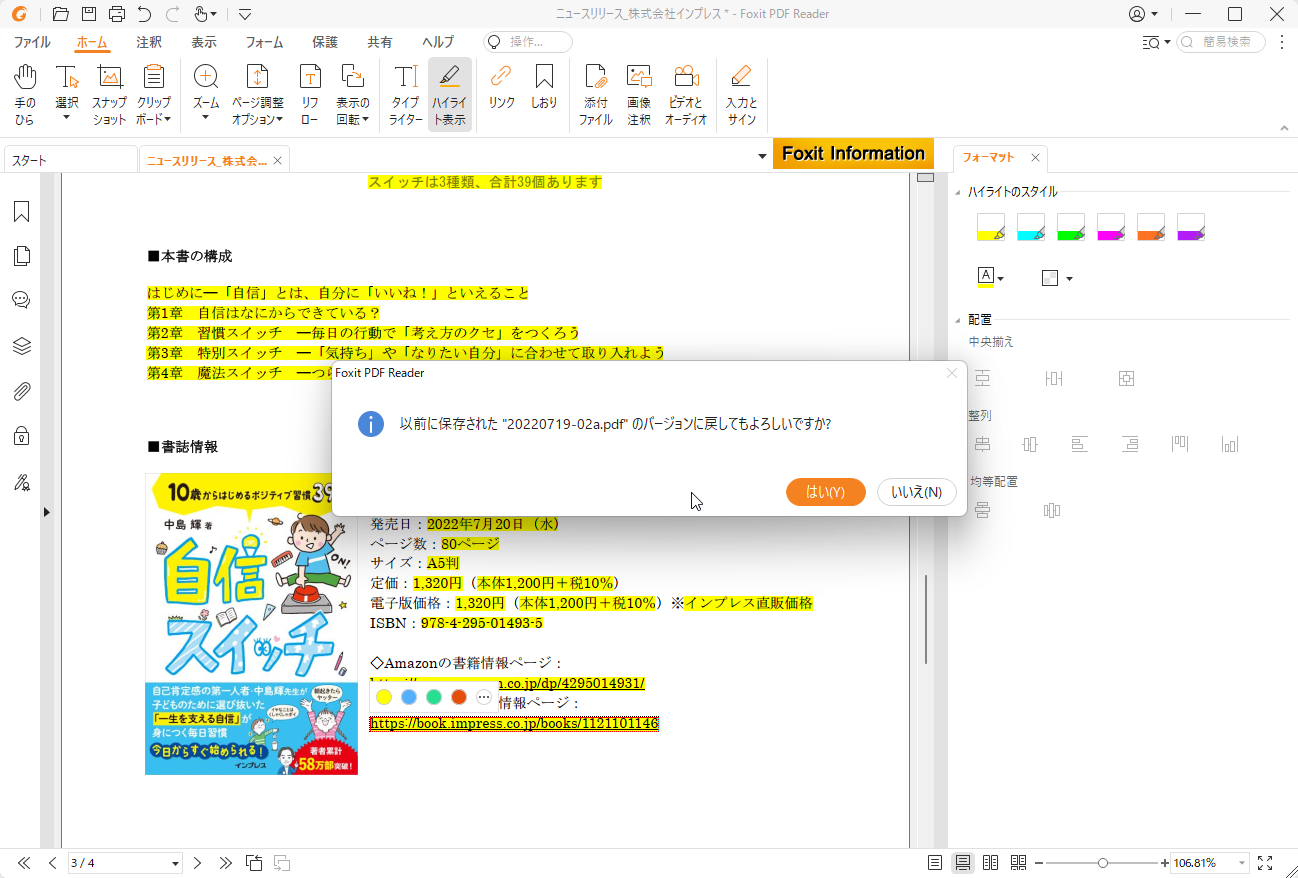This screenshot has width=1298, height=878.
Task: Confirm revert by clicking はい(Y)
Action: click(825, 492)
